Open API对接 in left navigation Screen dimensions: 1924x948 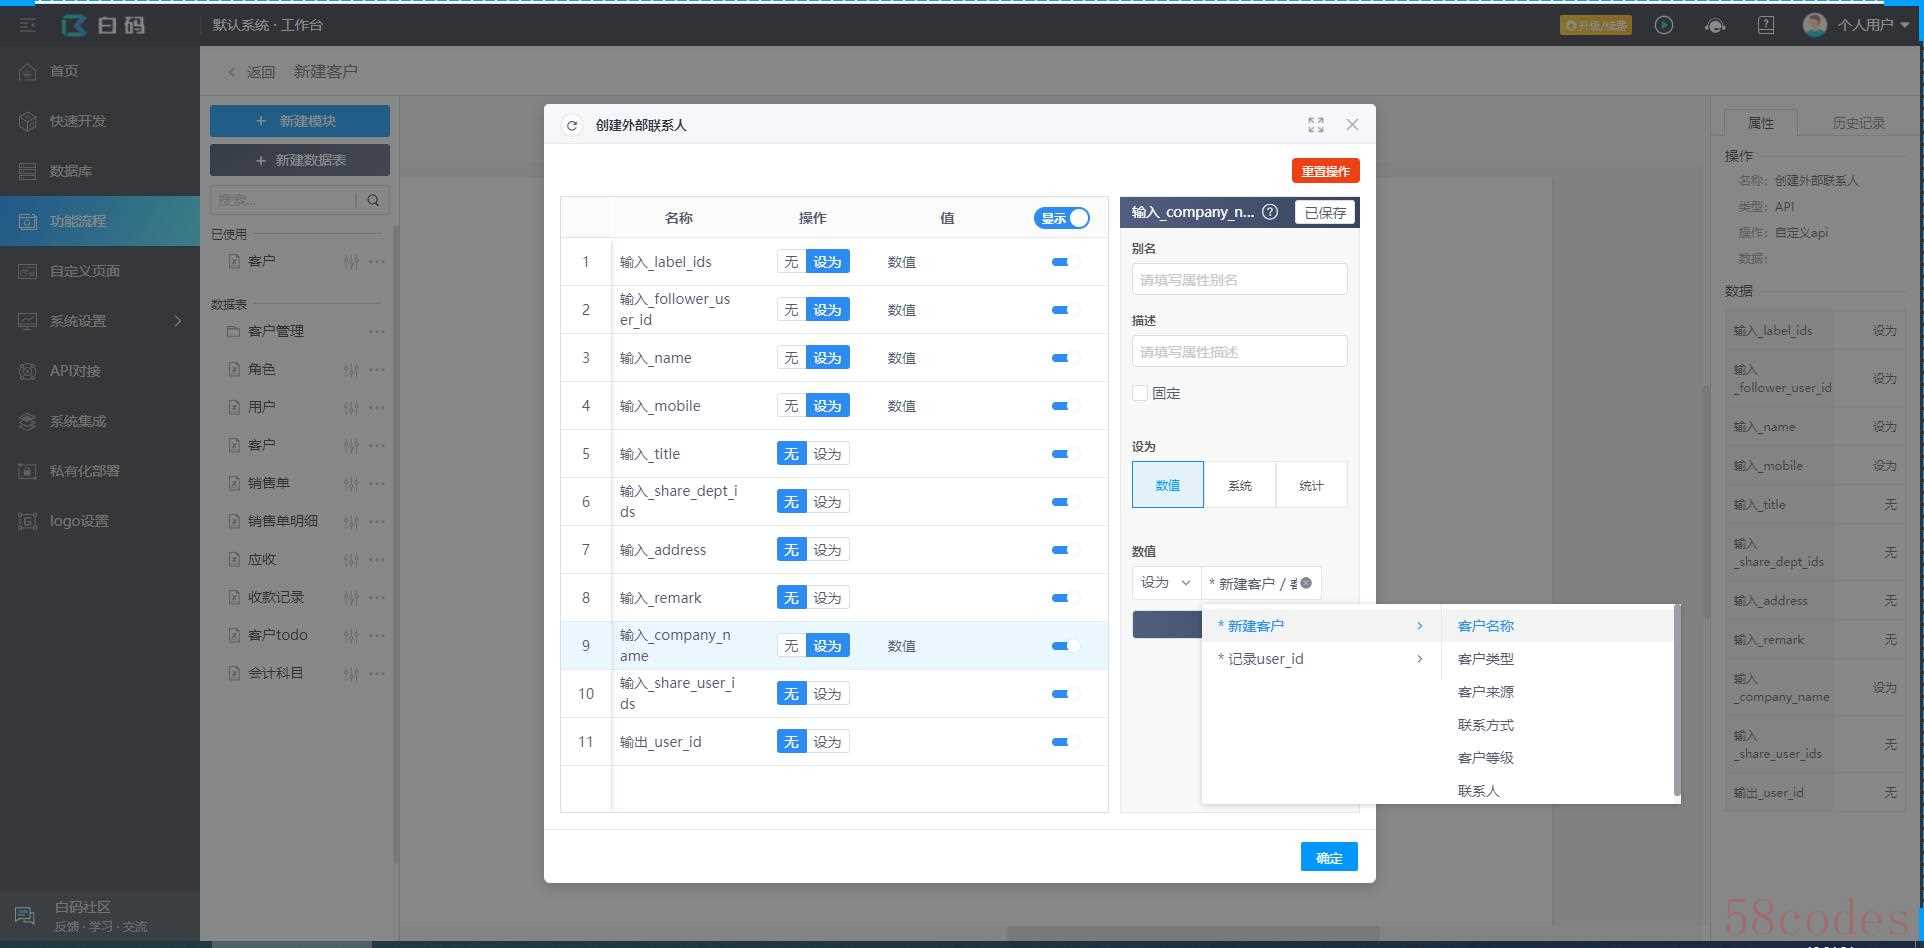point(100,371)
